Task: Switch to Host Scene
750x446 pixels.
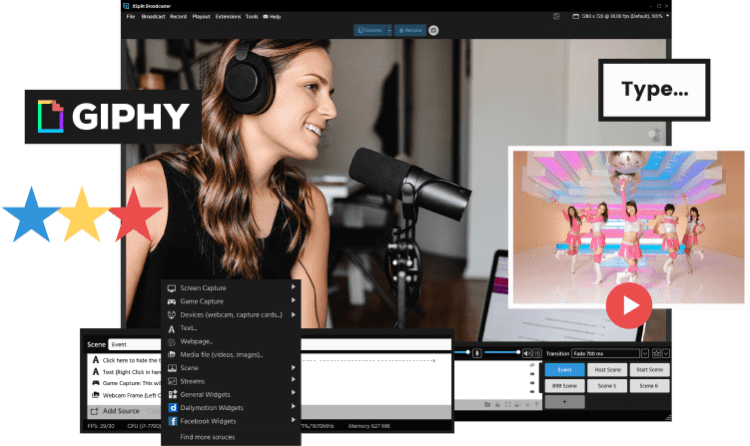Action: [x=607, y=369]
